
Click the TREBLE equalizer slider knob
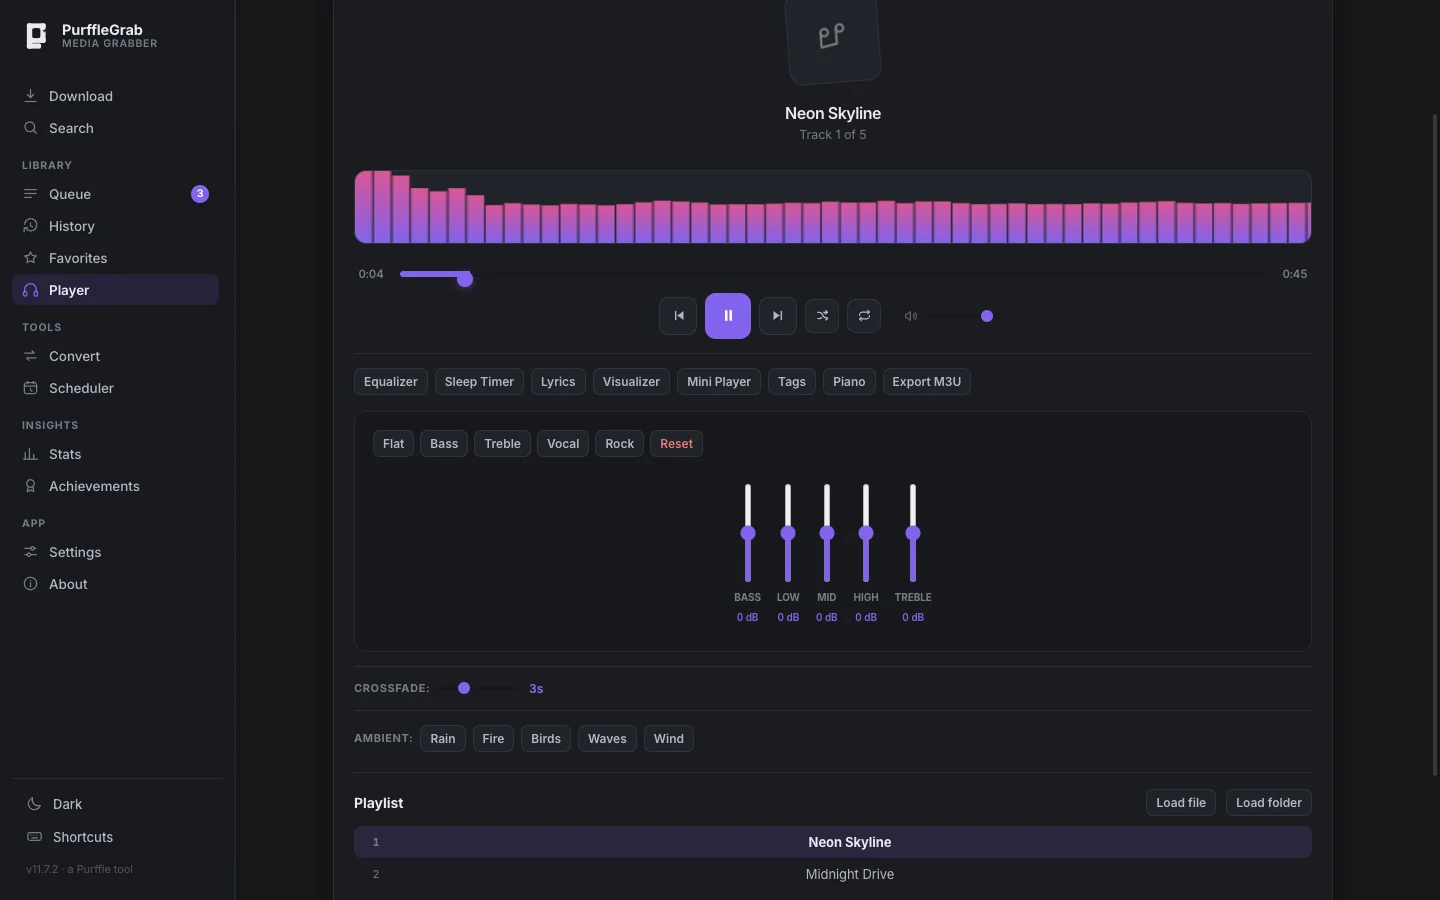(x=913, y=533)
